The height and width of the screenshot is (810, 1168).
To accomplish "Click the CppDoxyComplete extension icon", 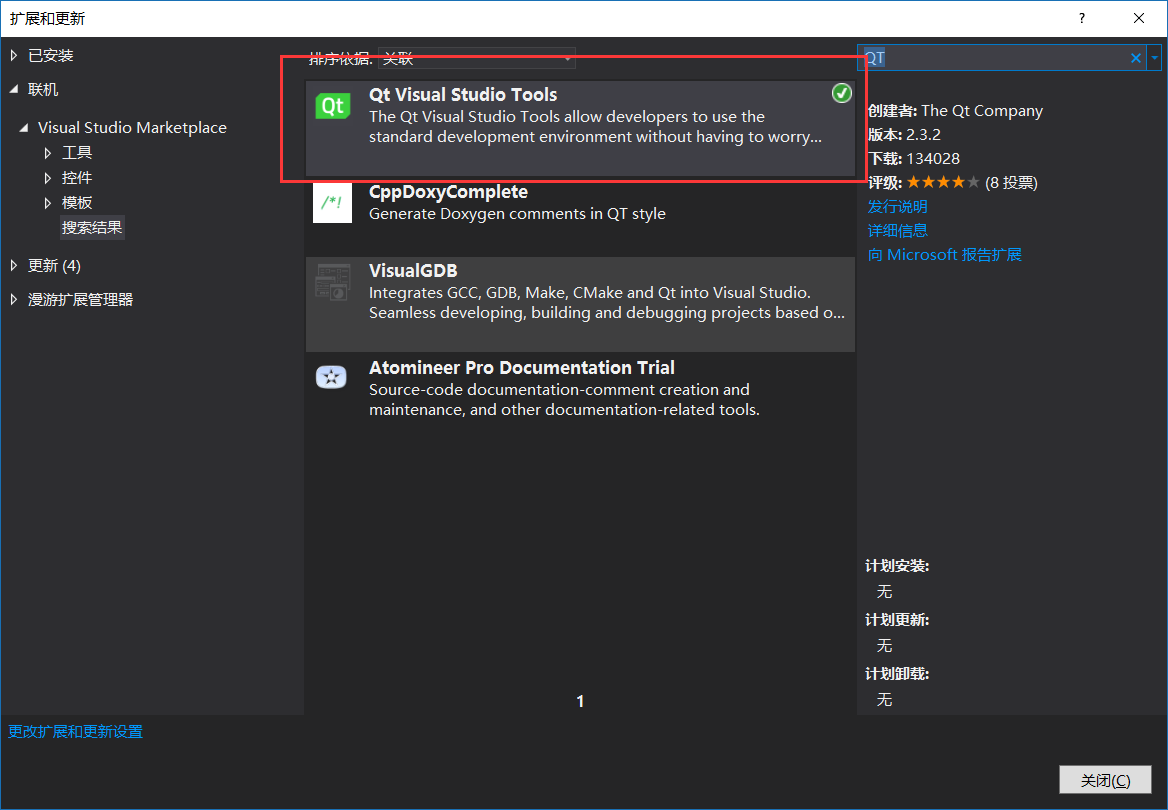I will pyautogui.click(x=332, y=203).
